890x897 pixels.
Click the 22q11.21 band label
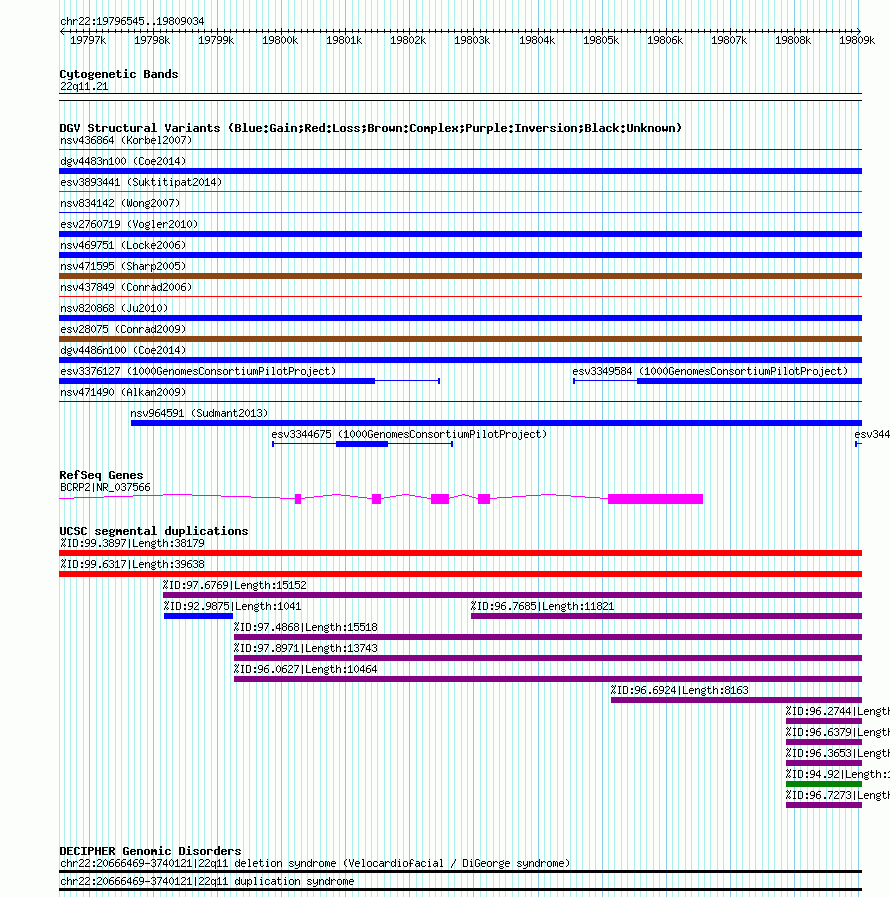click(x=84, y=86)
